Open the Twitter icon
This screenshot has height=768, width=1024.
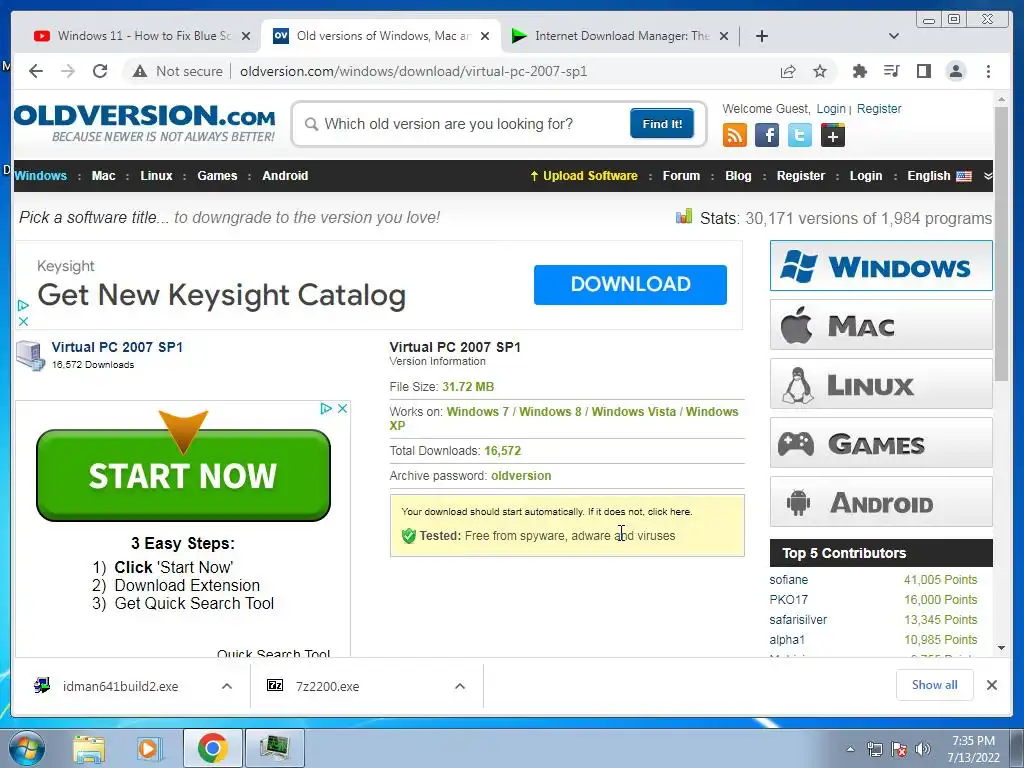click(x=799, y=135)
